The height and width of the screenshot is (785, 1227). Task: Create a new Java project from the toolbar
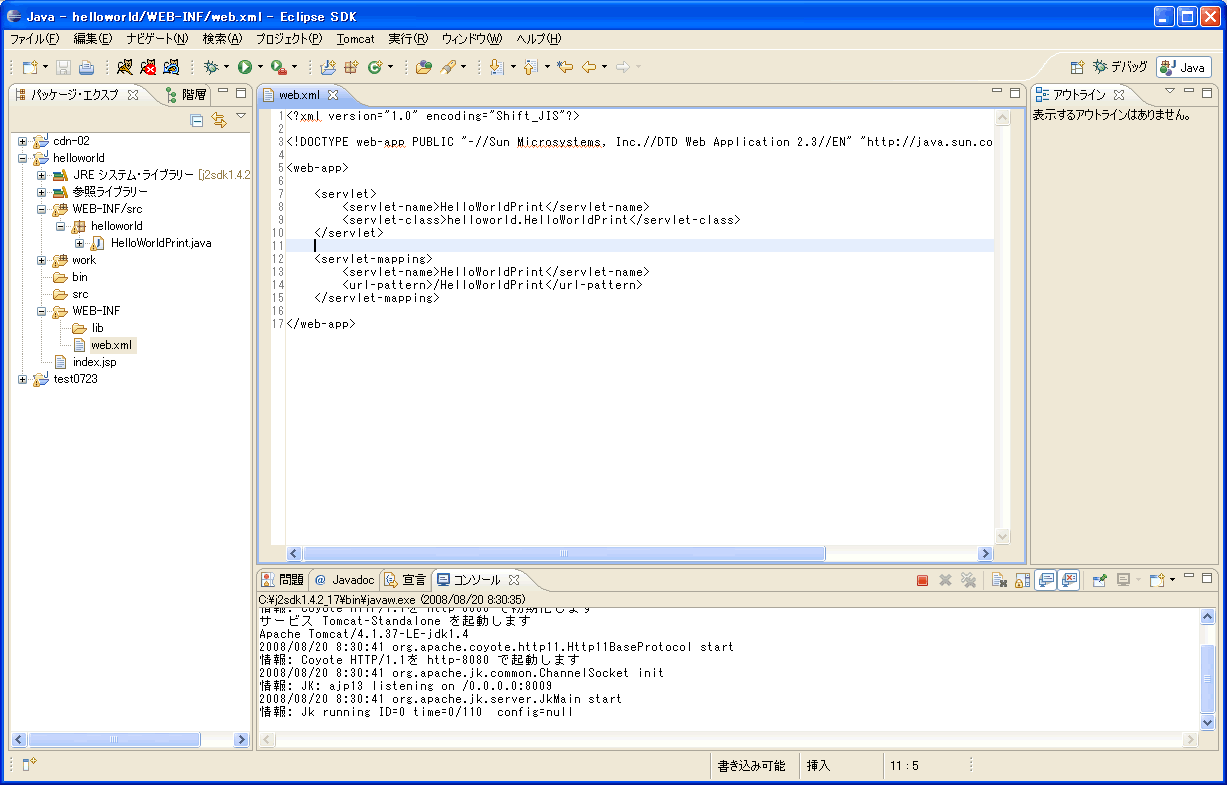click(328, 67)
